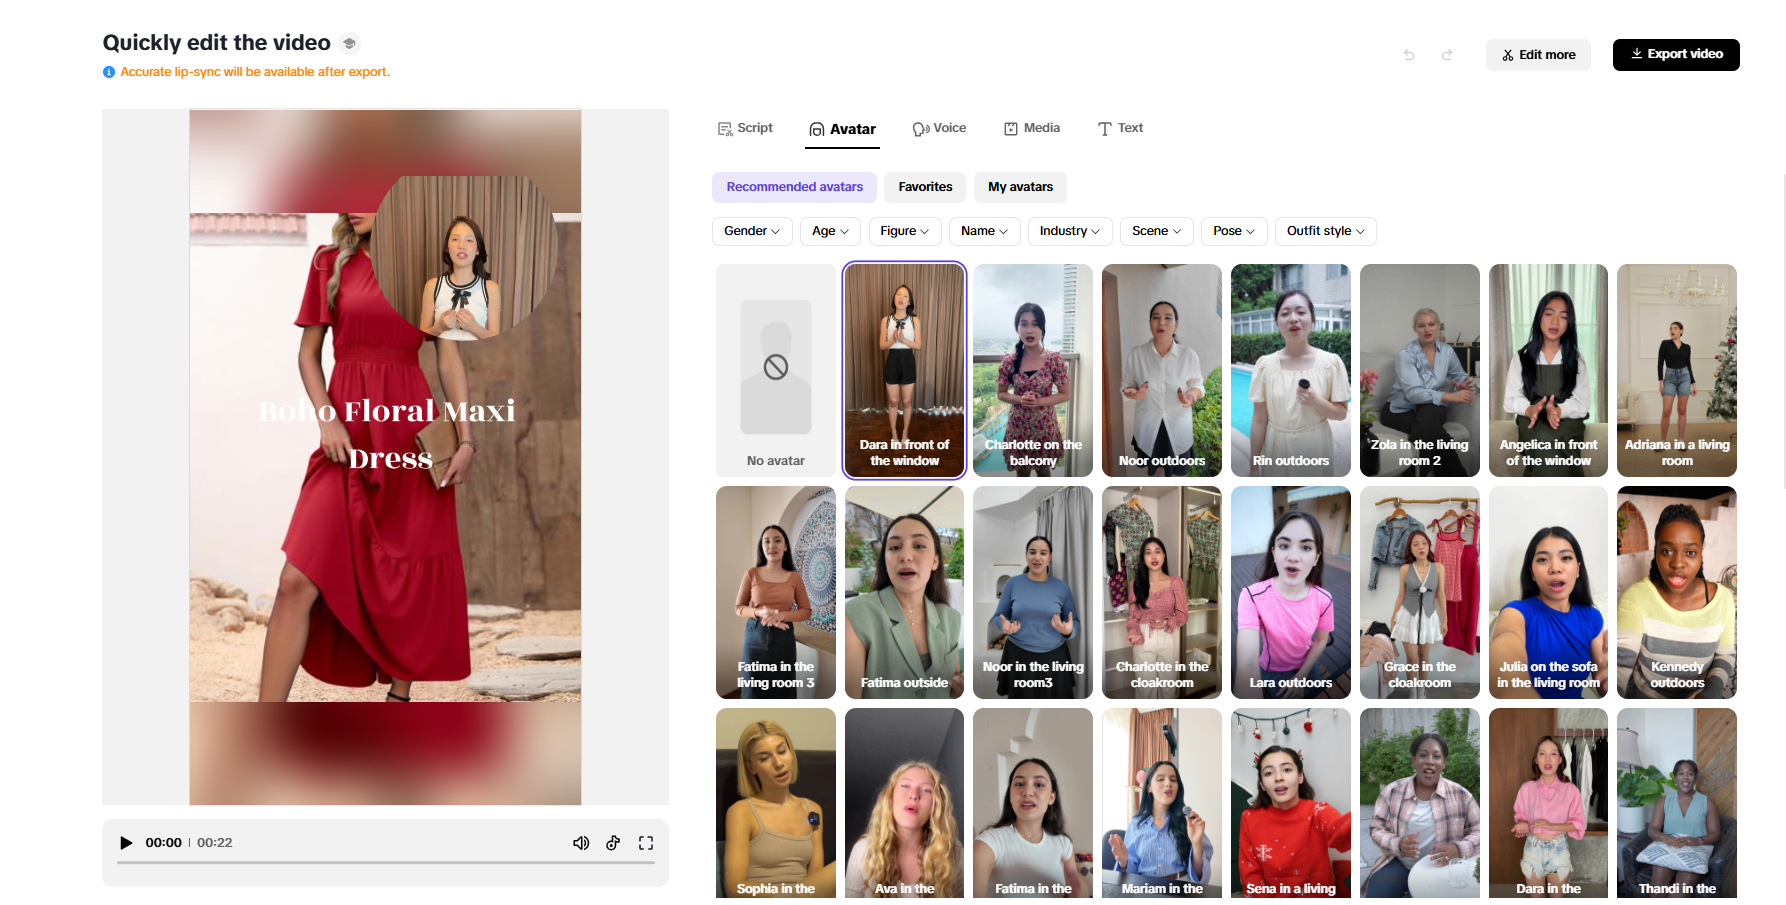The height and width of the screenshot is (905, 1786).
Task: Click the info icon beside lip-sync notice
Action: [109, 72]
